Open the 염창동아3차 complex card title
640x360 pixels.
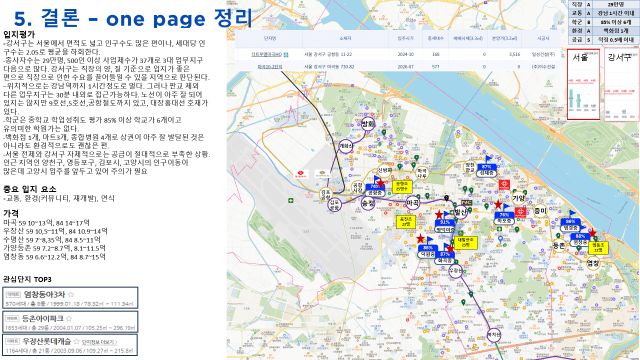click(44, 295)
